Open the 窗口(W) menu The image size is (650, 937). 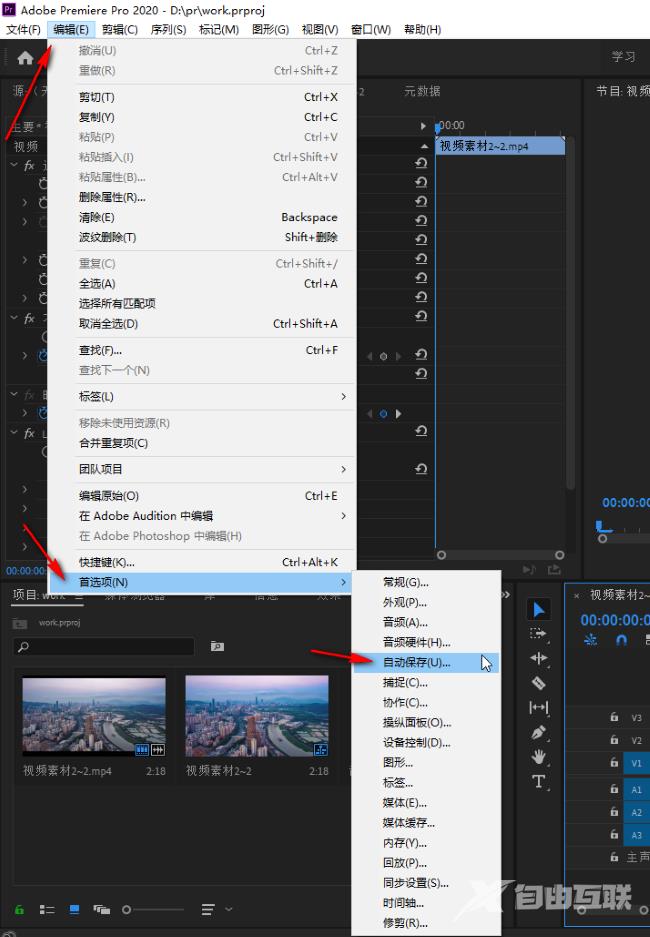coord(370,29)
